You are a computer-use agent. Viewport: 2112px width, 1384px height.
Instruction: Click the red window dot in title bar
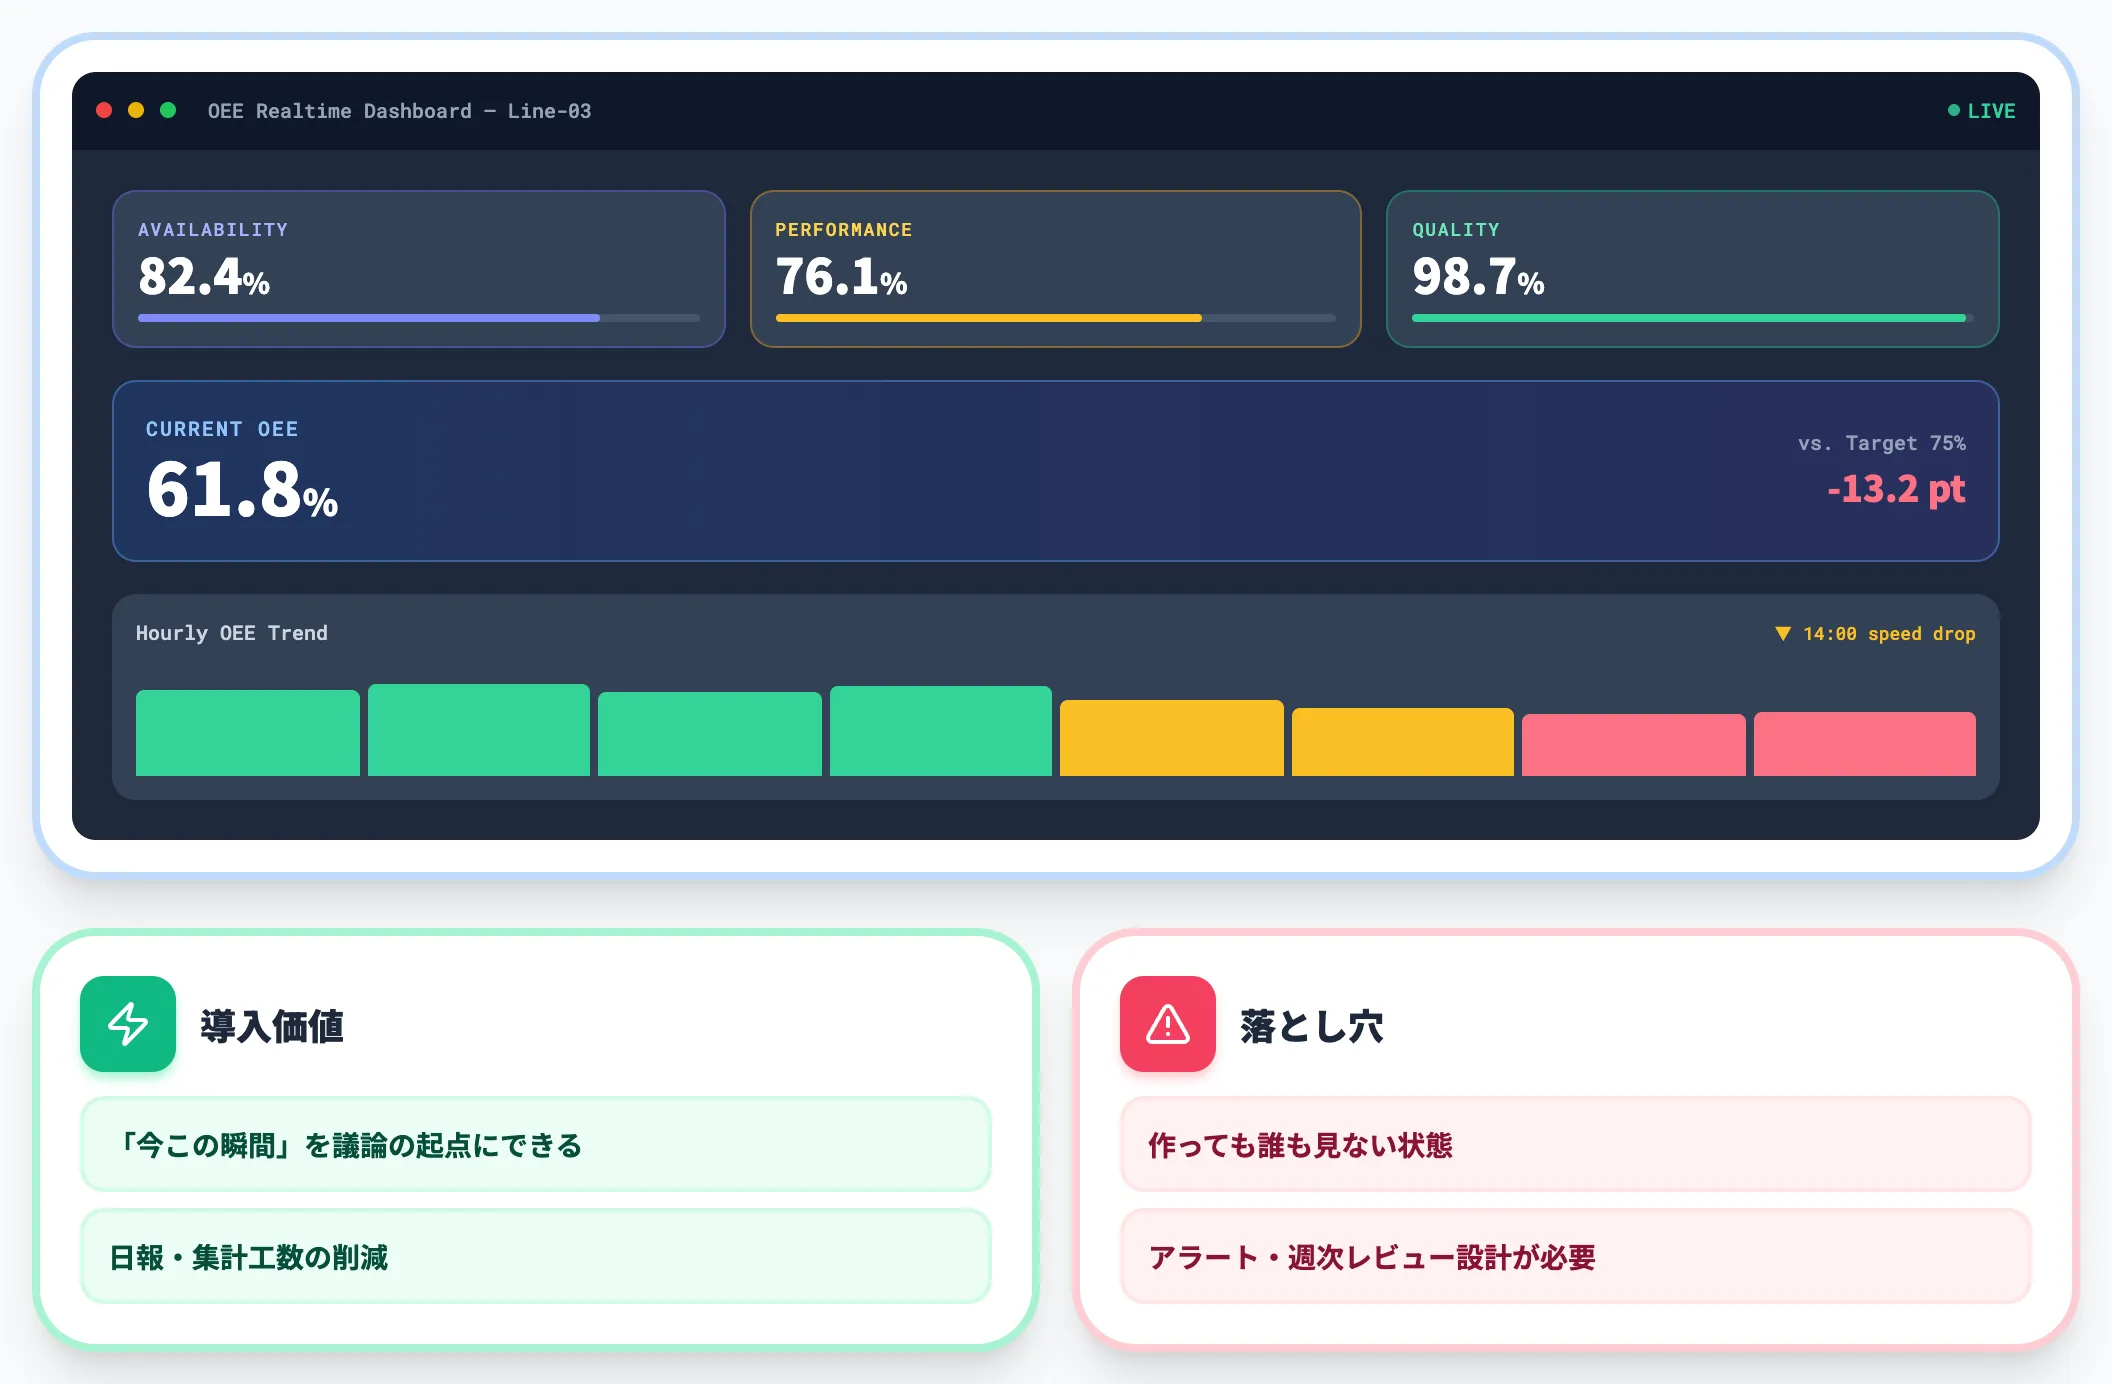(x=104, y=110)
